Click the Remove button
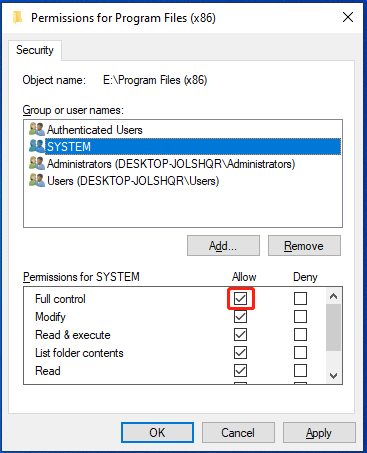This screenshot has width=367, height=453. click(x=304, y=246)
